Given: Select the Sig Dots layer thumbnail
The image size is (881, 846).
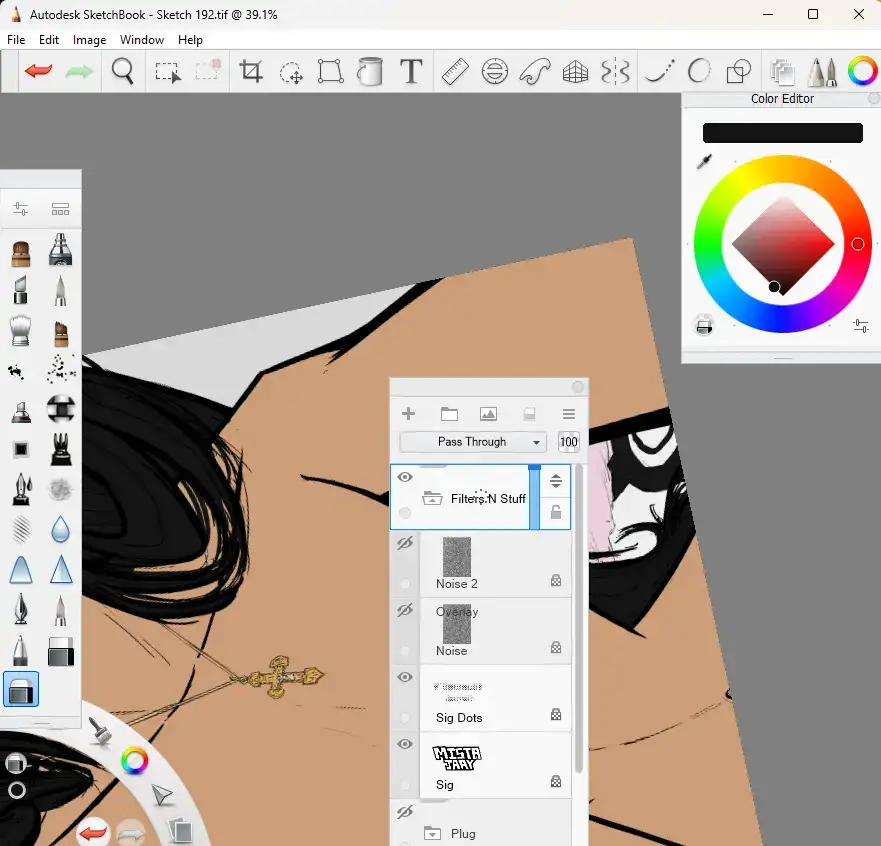Looking at the screenshot, I should click(x=458, y=690).
